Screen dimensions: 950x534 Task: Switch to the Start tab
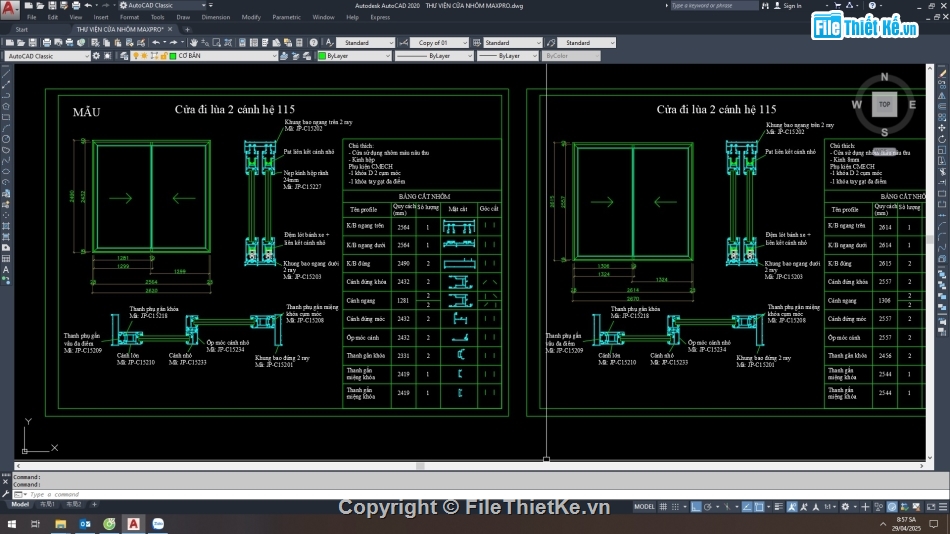(x=22, y=29)
